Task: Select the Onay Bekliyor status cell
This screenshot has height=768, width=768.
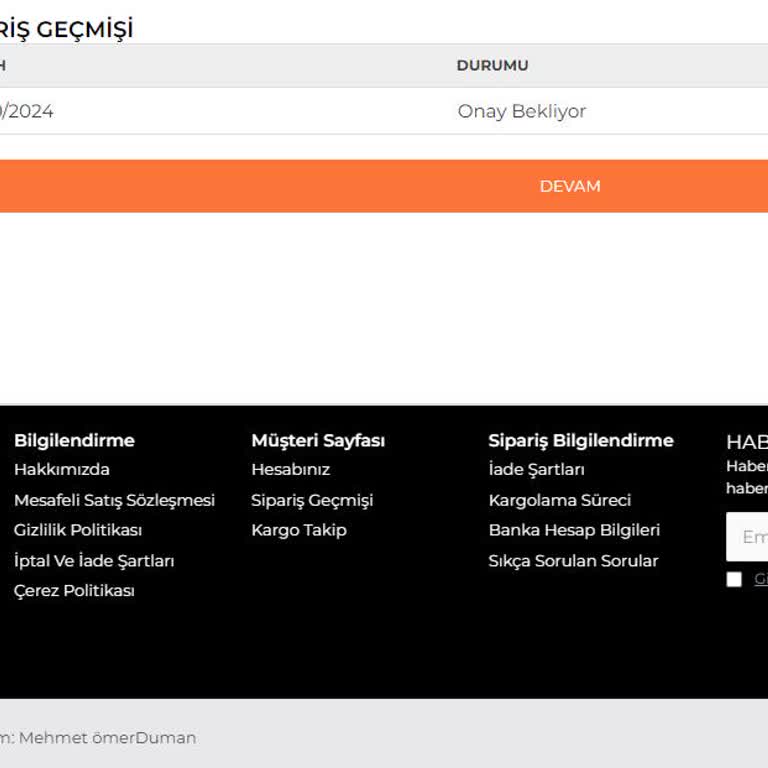Action: (x=521, y=111)
